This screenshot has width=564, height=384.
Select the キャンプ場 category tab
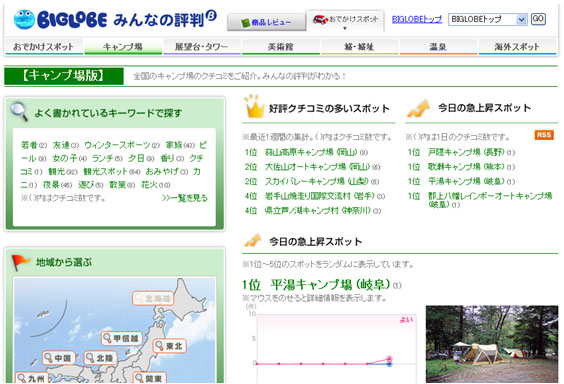(123, 47)
